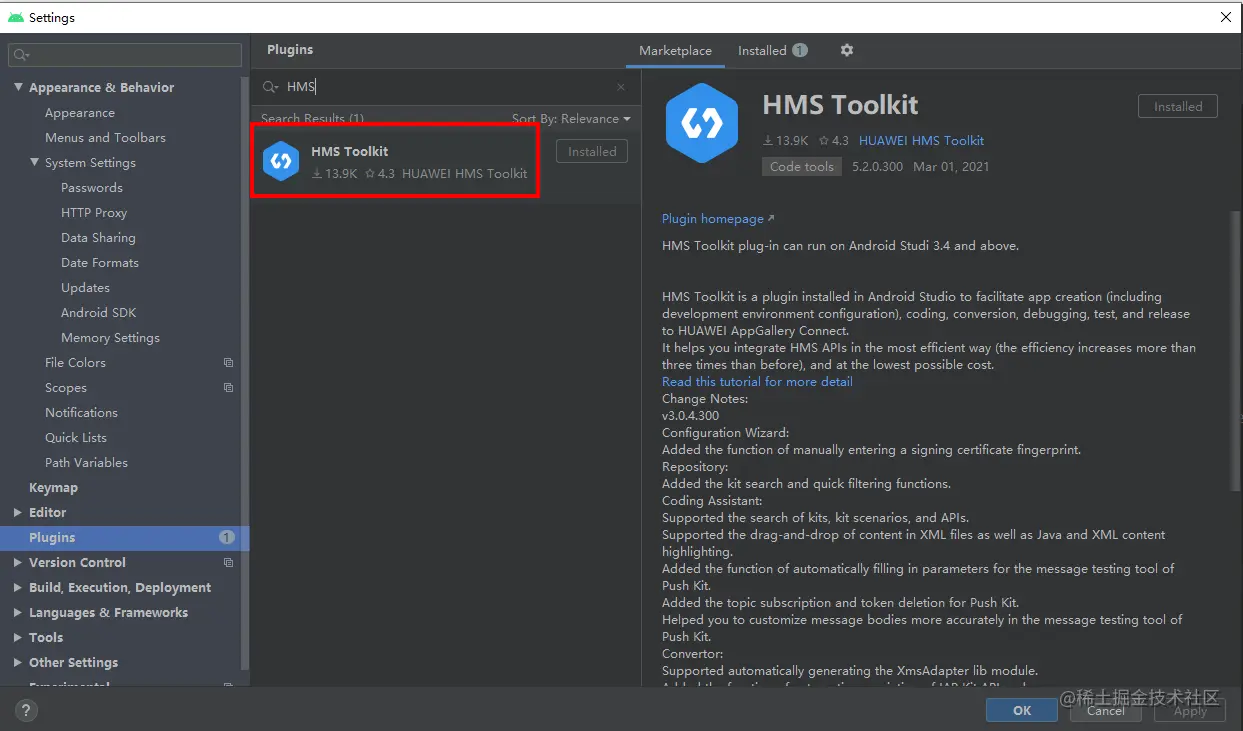Viewport: 1243px width, 731px height.
Task: Click the large HMS Toolkit logo
Action: [x=702, y=123]
